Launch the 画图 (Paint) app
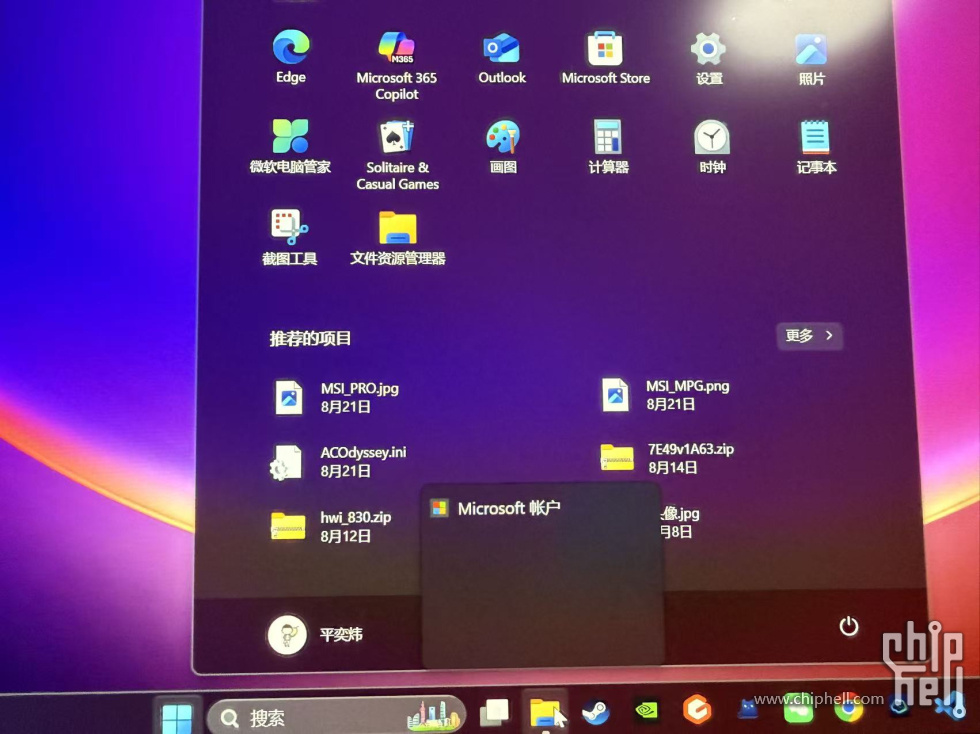This screenshot has width=980, height=734. pos(502,147)
